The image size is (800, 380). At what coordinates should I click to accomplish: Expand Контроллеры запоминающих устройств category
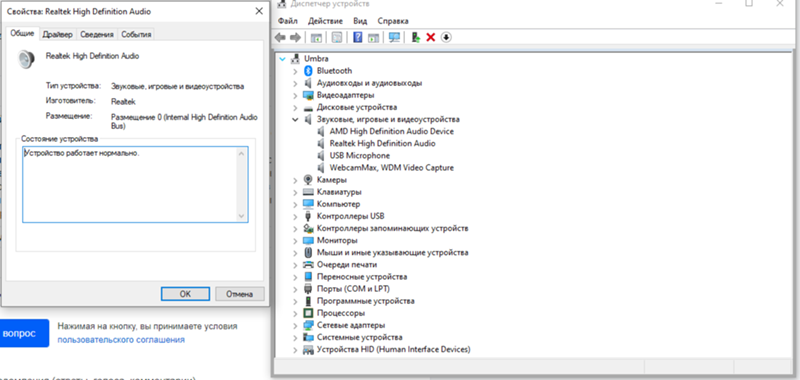coord(295,229)
